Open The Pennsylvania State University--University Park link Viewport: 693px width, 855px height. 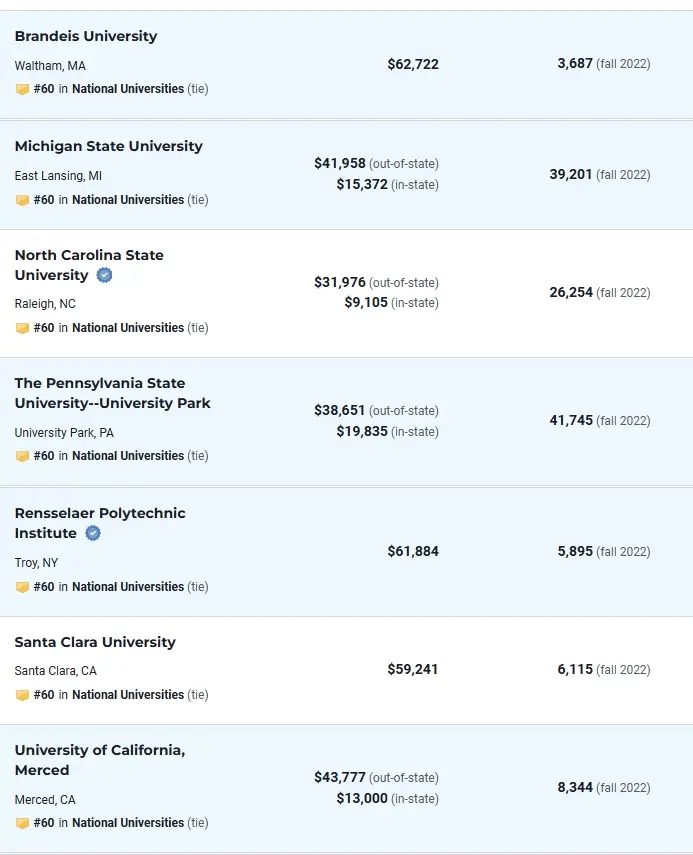112,393
